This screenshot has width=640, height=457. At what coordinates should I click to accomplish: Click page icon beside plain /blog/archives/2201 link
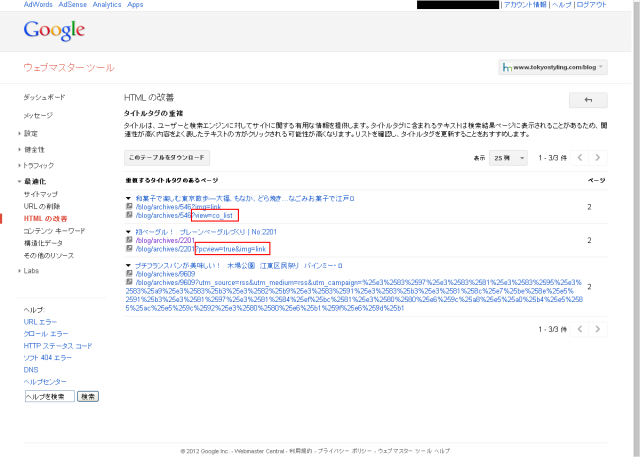pos(129,240)
